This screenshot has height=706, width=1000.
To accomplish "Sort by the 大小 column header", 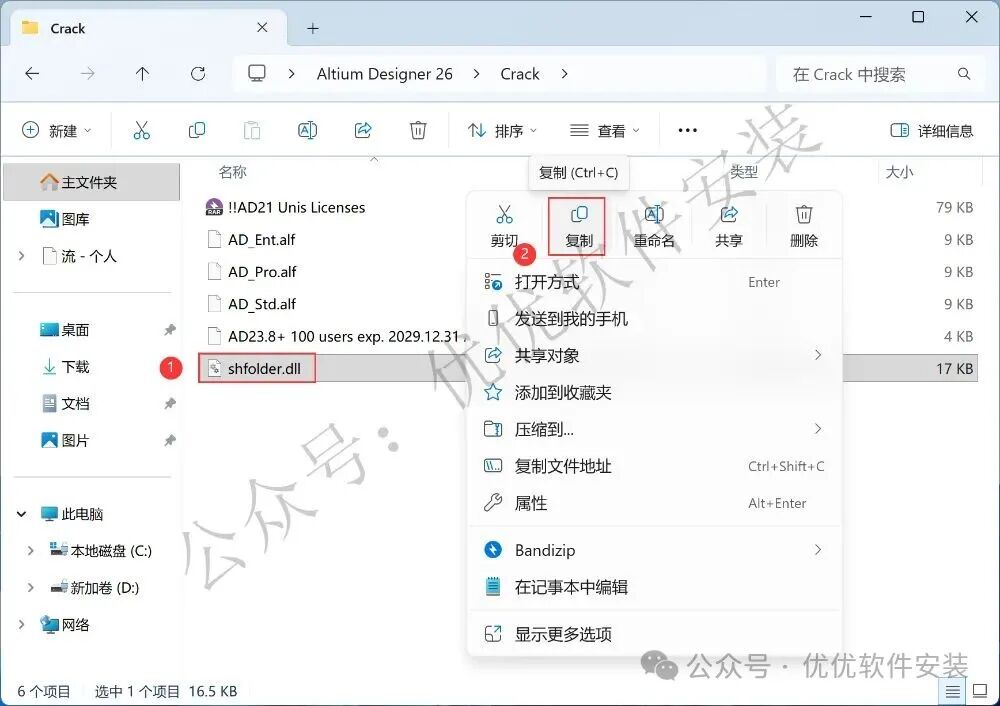I will 899,172.
